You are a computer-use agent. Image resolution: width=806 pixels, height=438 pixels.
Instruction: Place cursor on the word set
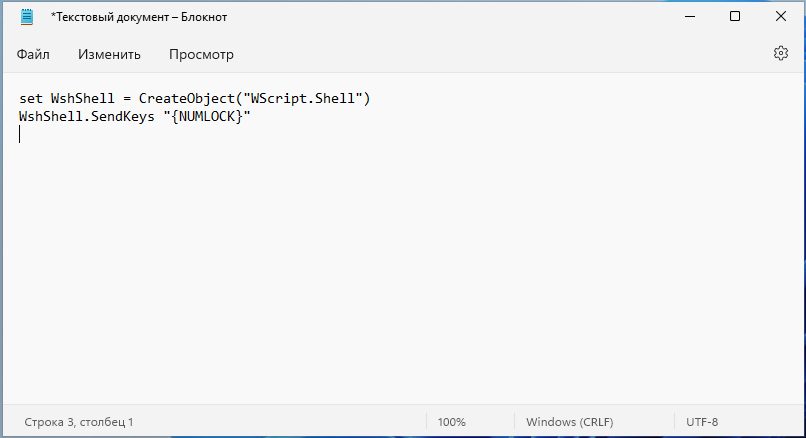click(30, 99)
